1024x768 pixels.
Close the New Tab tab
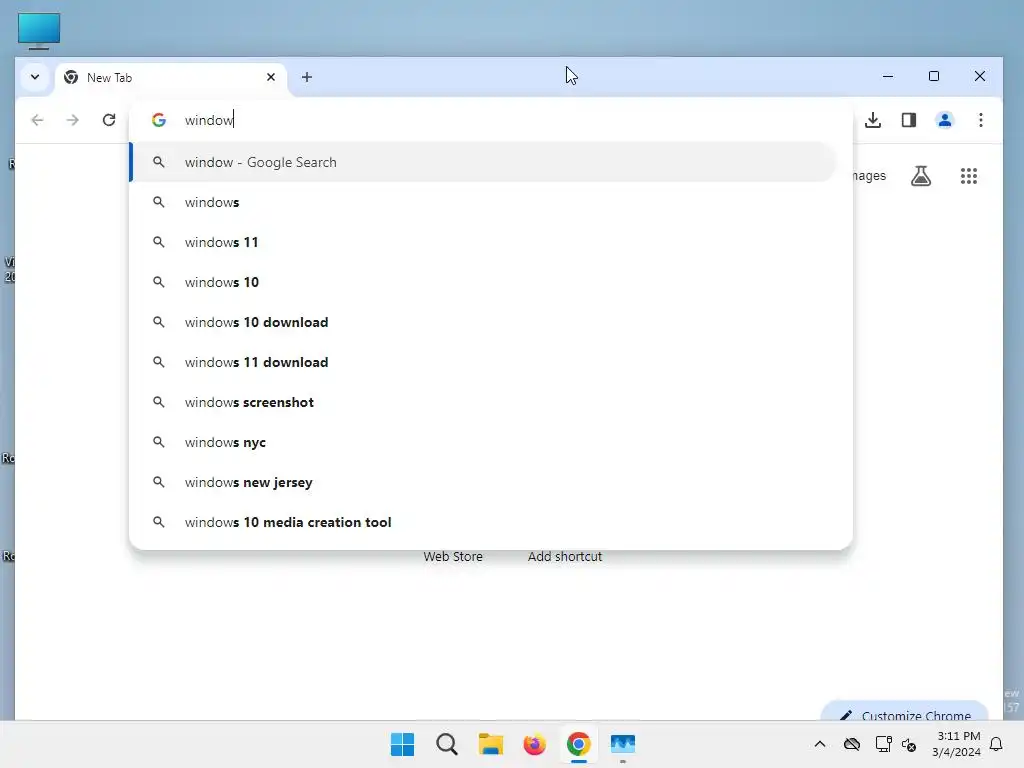[x=271, y=77]
